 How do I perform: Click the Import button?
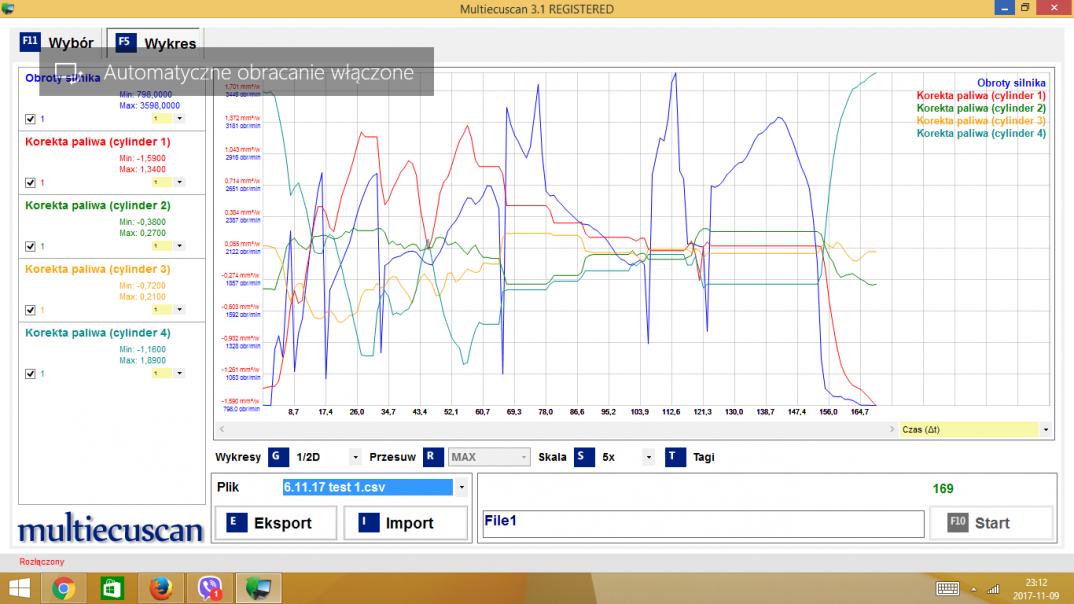(x=405, y=523)
